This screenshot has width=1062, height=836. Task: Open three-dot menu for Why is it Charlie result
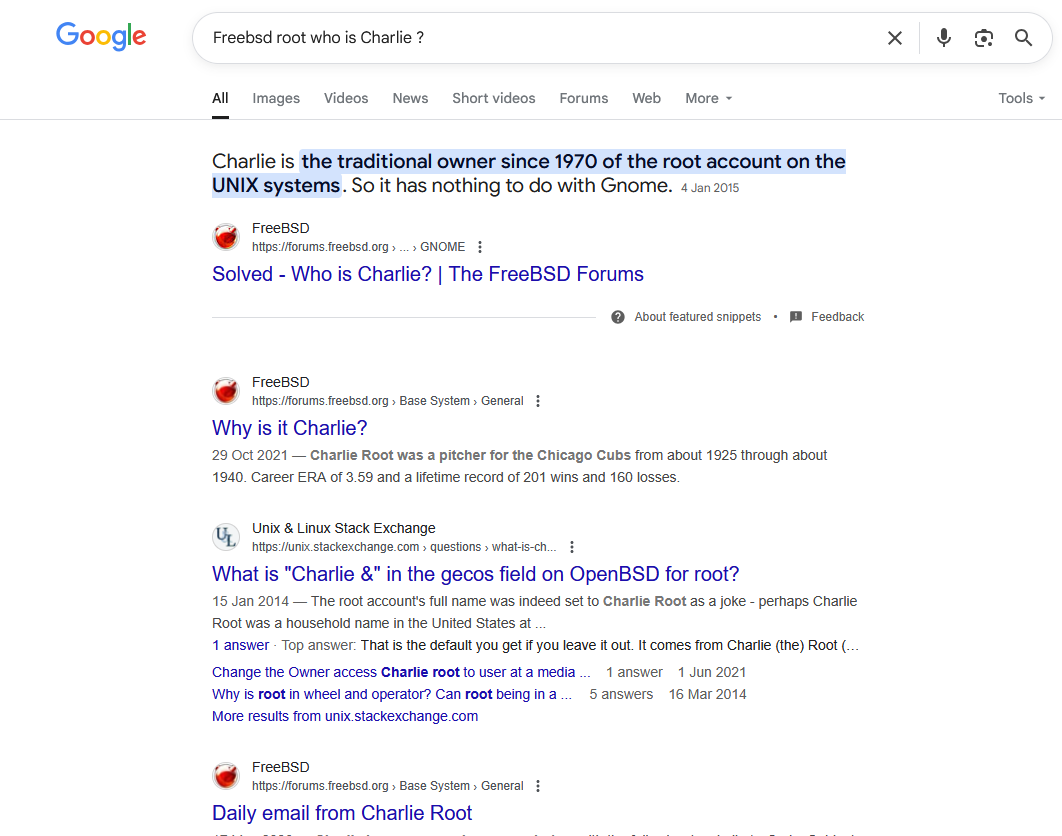tap(538, 401)
